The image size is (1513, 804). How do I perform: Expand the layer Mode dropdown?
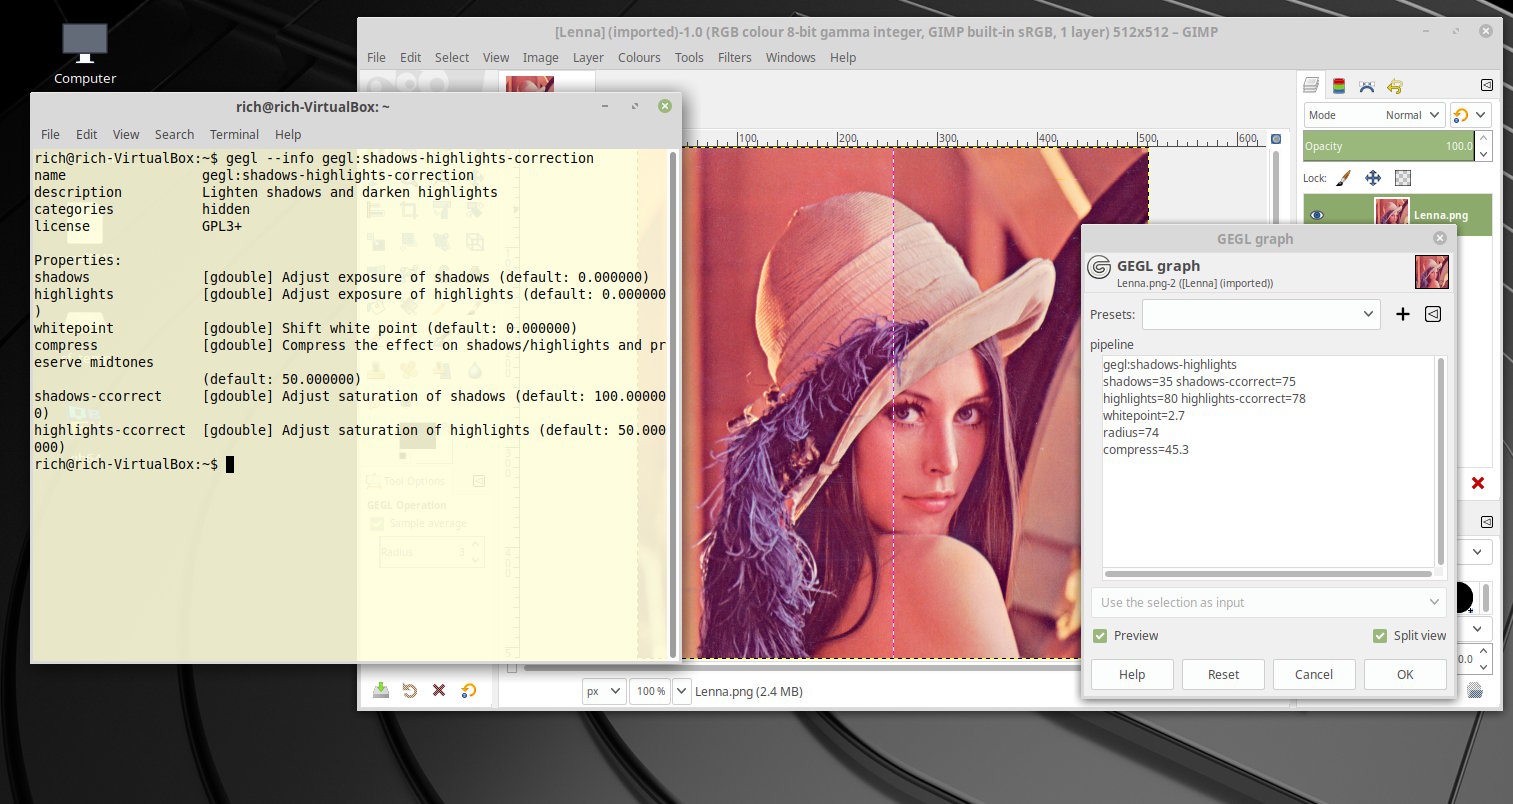tap(1374, 115)
